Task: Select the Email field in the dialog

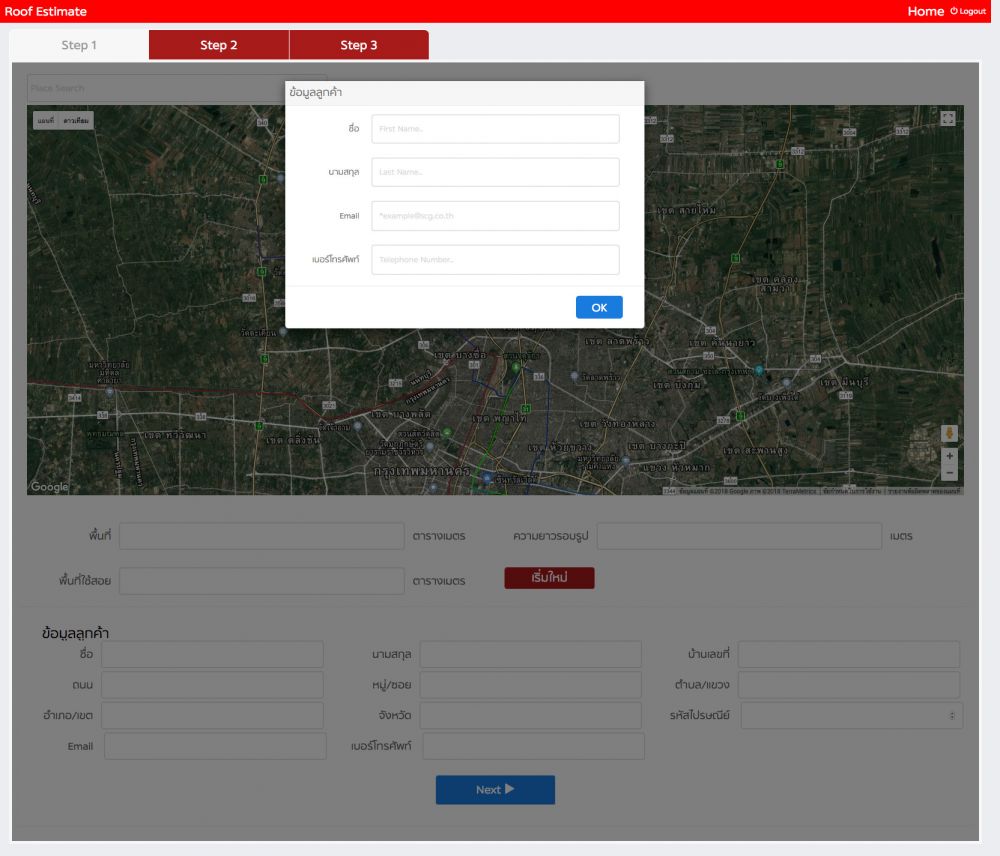Action: pyautogui.click(x=495, y=216)
